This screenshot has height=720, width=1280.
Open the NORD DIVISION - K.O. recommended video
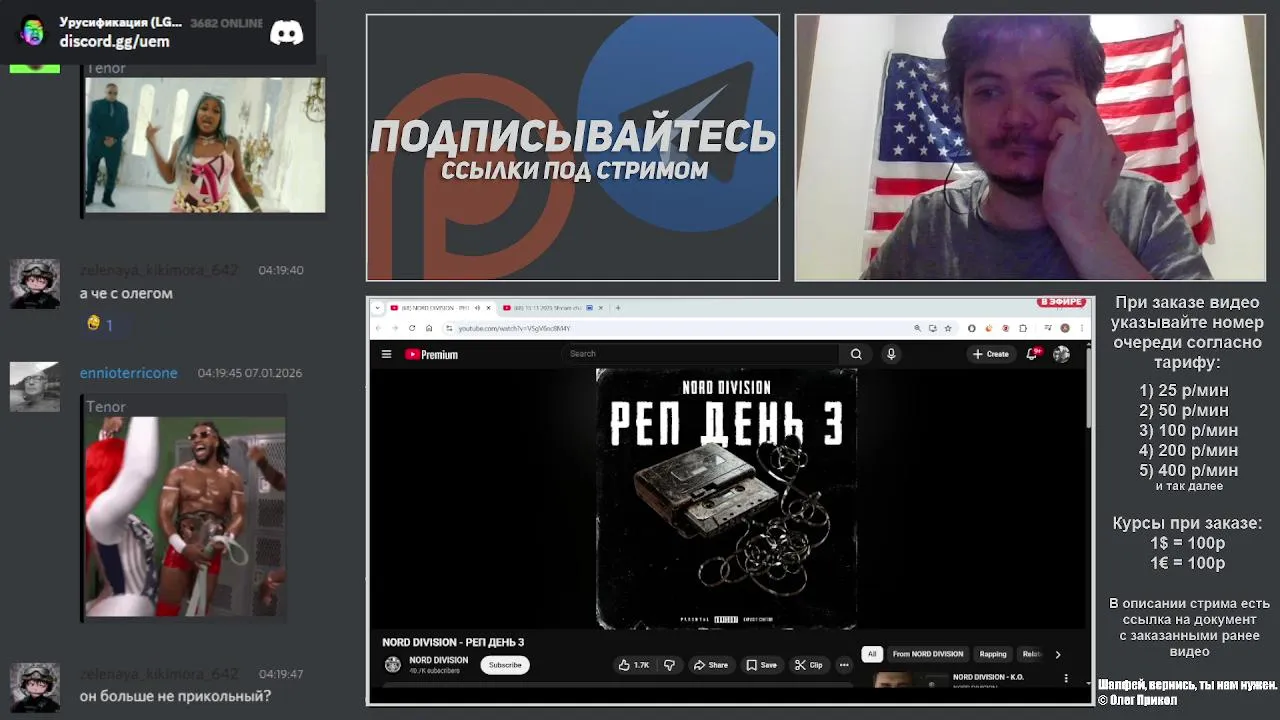pyautogui.click(x=988, y=677)
